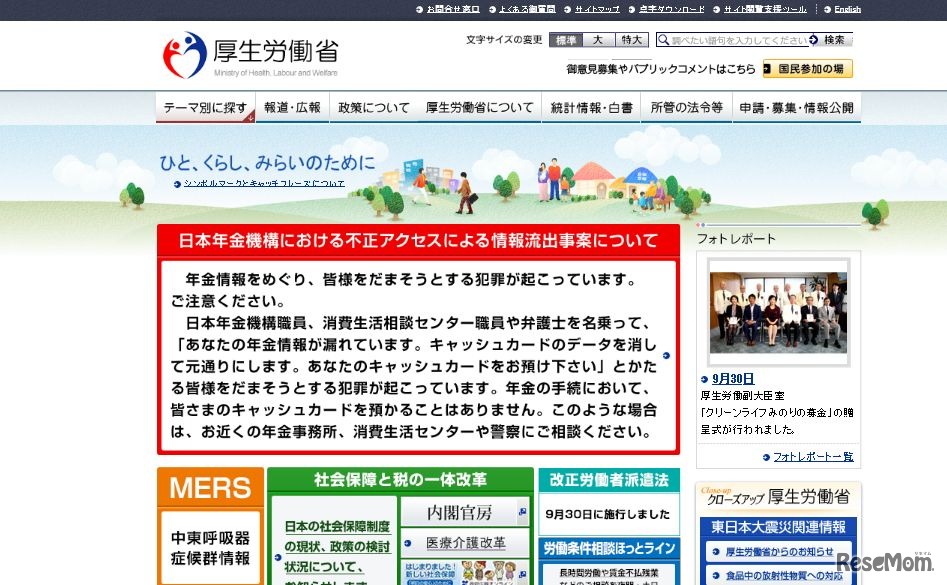Click inside the search input field
The width and height of the screenshot is (947, 585).
(x=733, y=40)
